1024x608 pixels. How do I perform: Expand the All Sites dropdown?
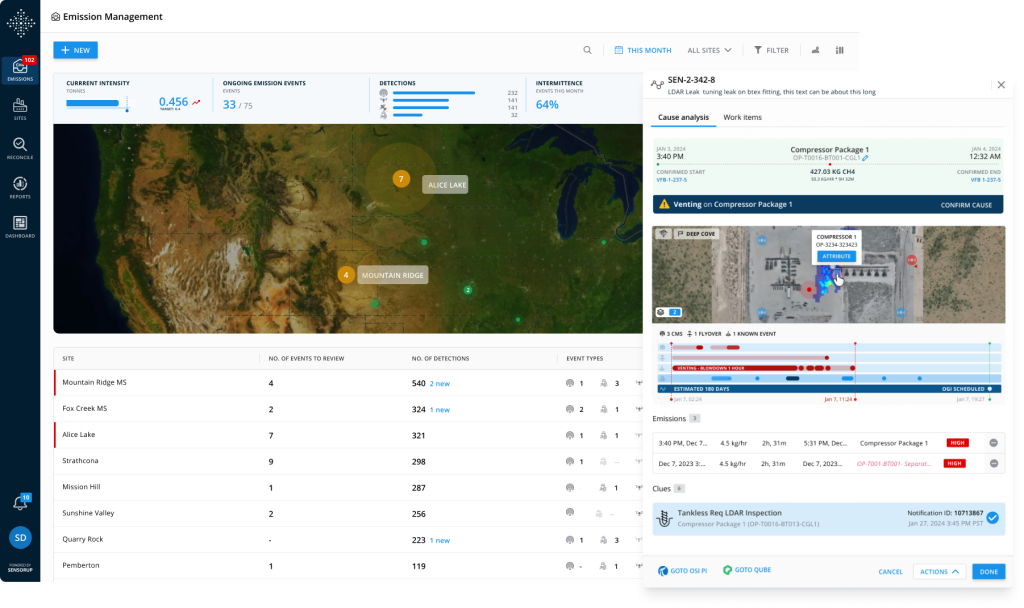tap(709, 50)
